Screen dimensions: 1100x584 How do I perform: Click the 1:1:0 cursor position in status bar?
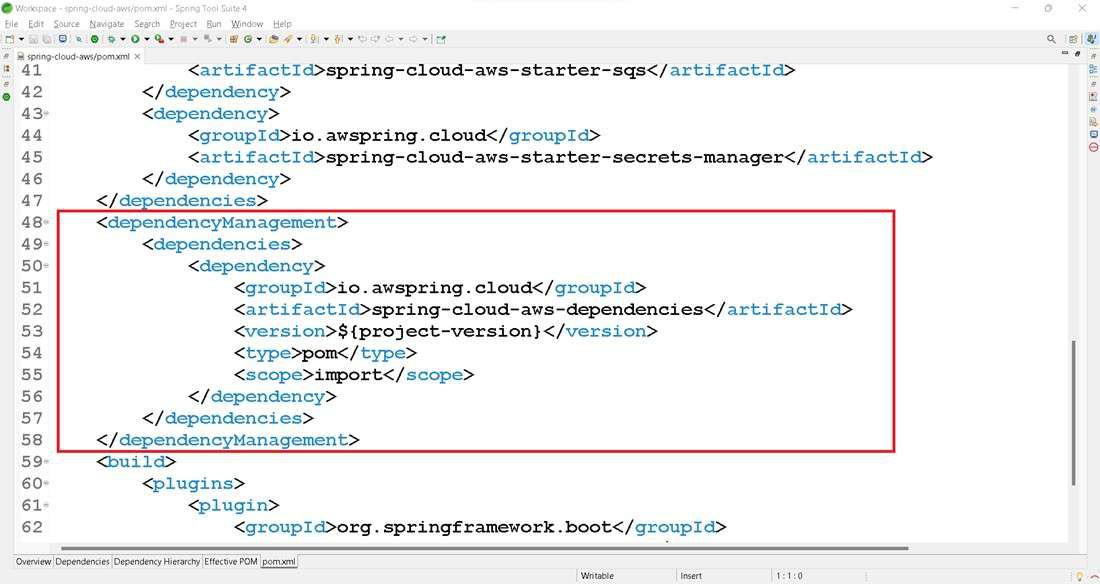[x=789, y=576]
